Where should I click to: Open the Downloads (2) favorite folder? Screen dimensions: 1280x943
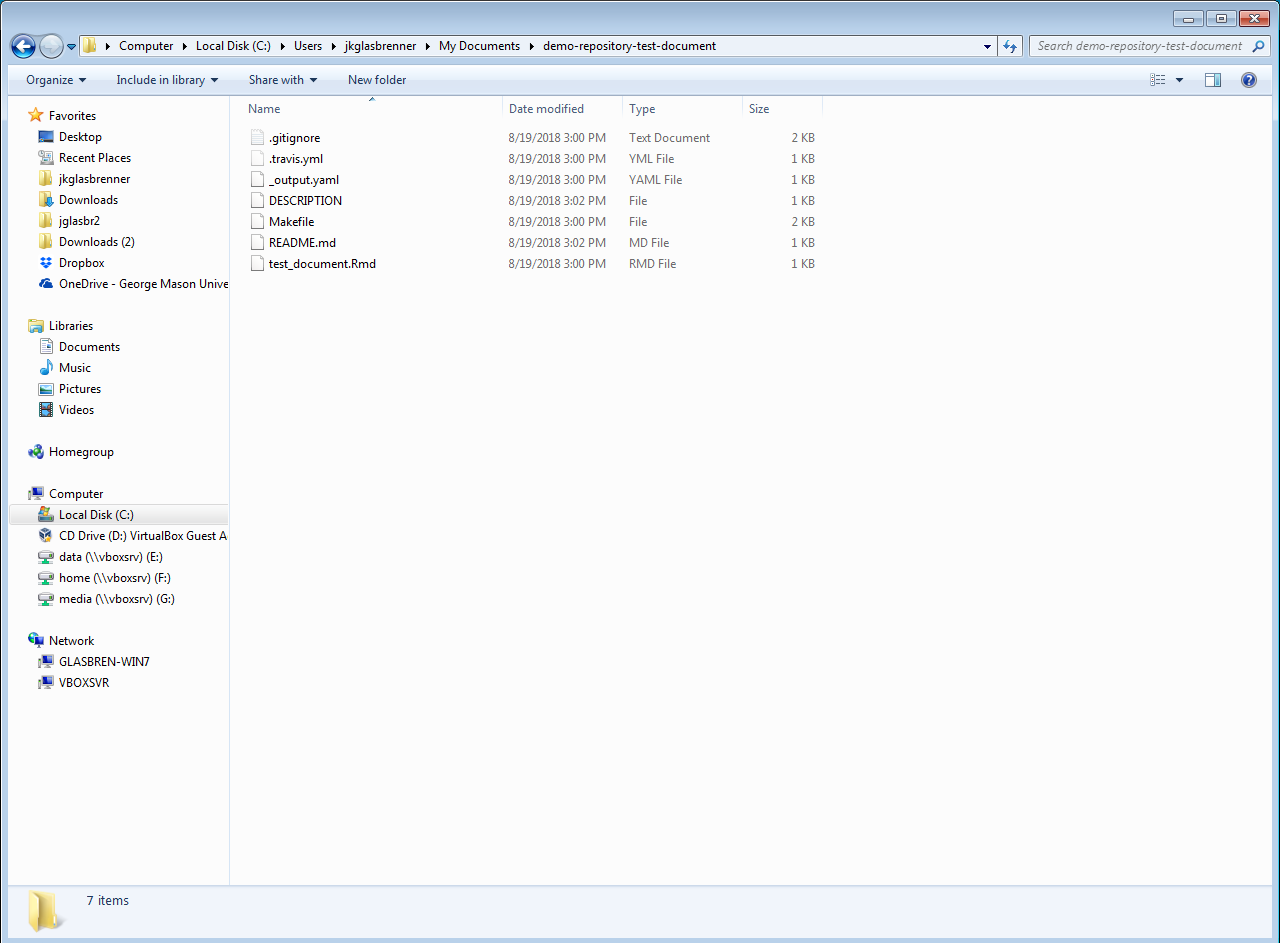[x=96, y=242]
